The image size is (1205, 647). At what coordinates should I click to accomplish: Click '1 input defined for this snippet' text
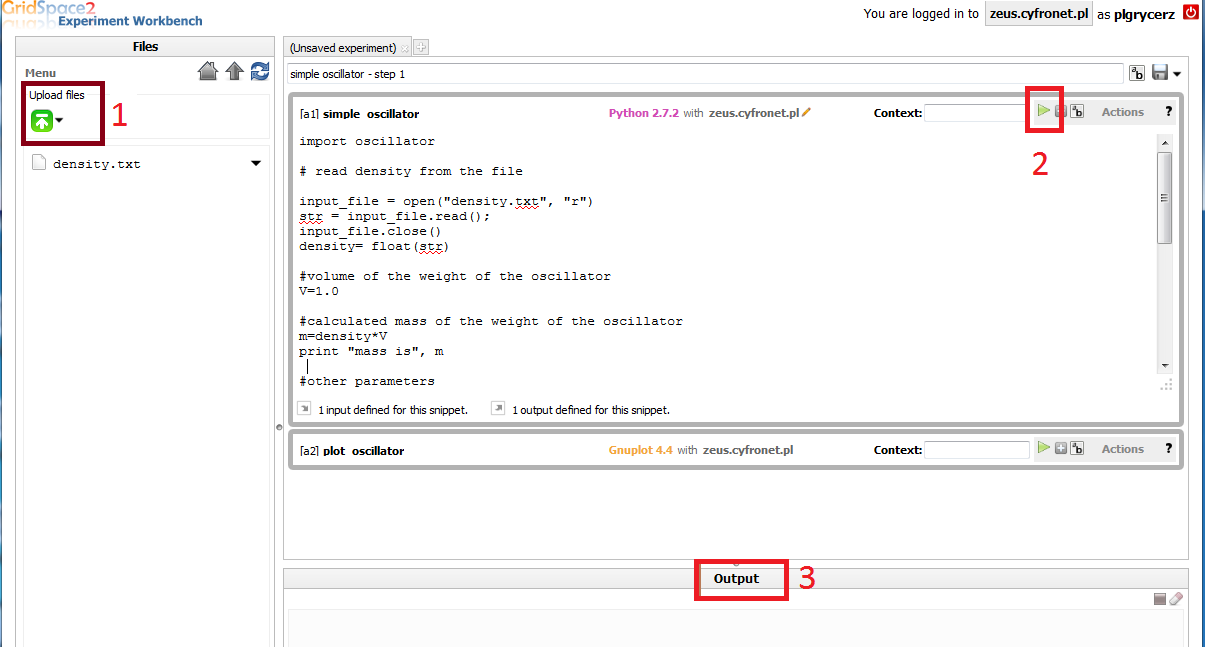tap(393, 410)
